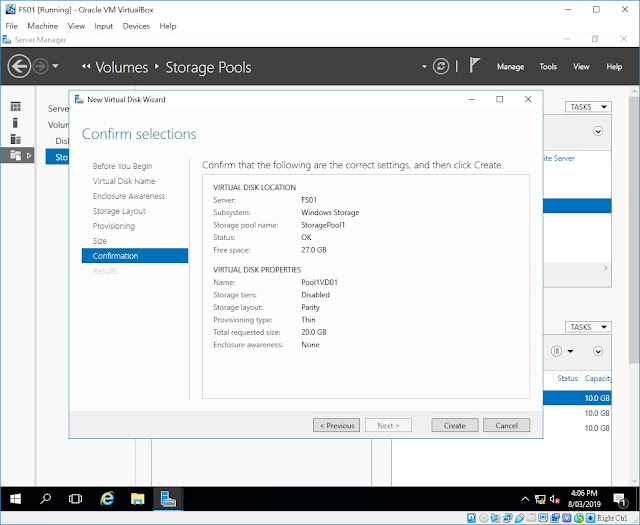The height and width of the screenshot is (525, 640).
Task: Open File Explorer from taskbar
Action: pos(138,498)
